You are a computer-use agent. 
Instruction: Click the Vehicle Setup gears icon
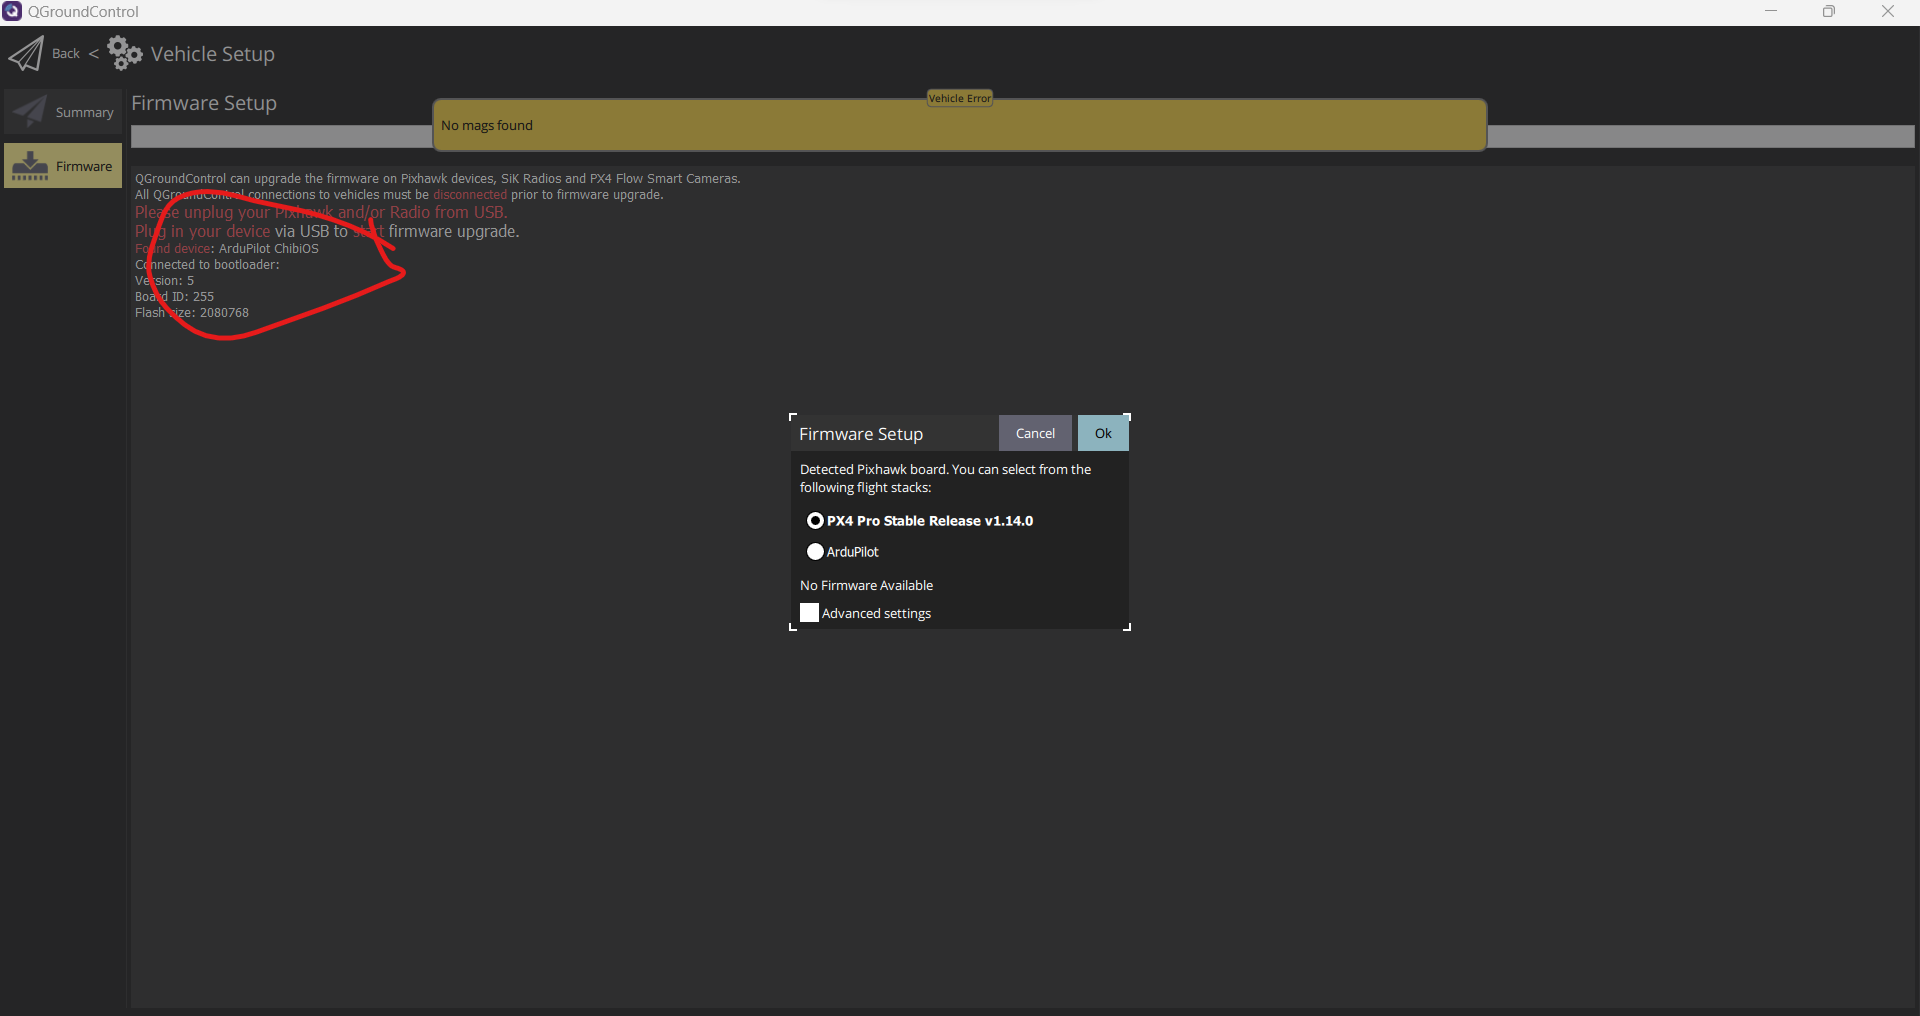pyautogui.click(x=125, y=53)
